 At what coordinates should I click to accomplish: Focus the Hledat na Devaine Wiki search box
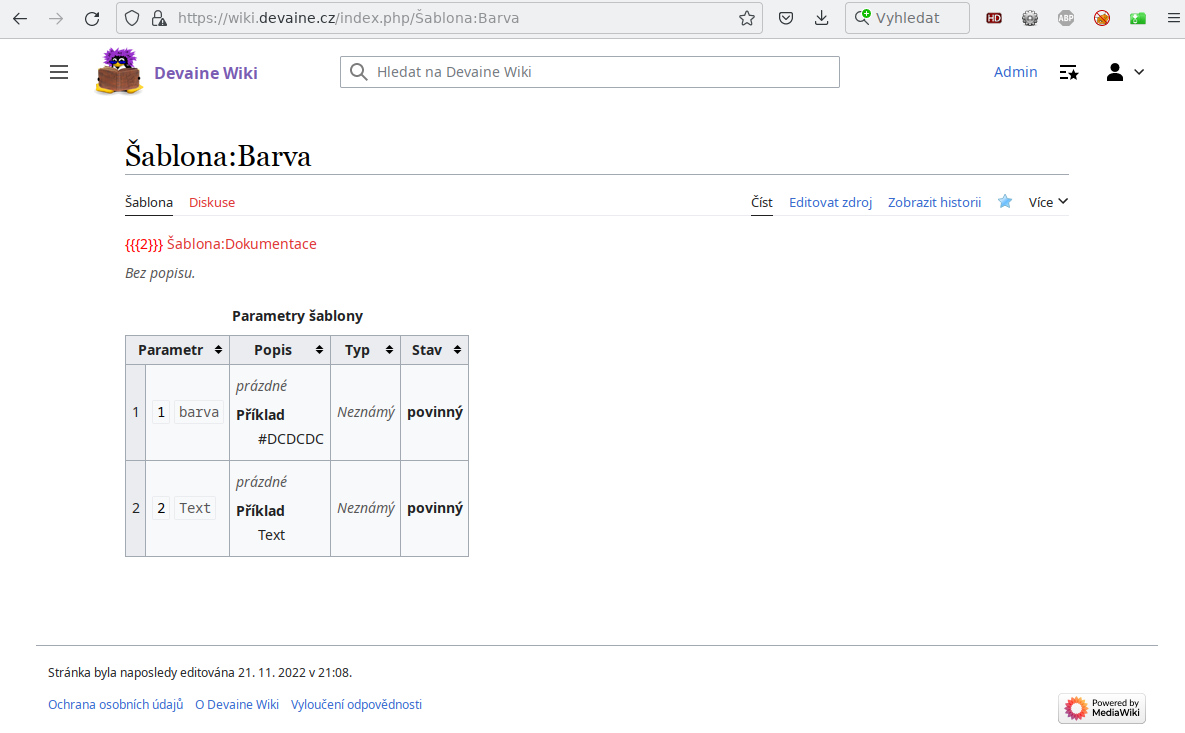pos(600,72)
